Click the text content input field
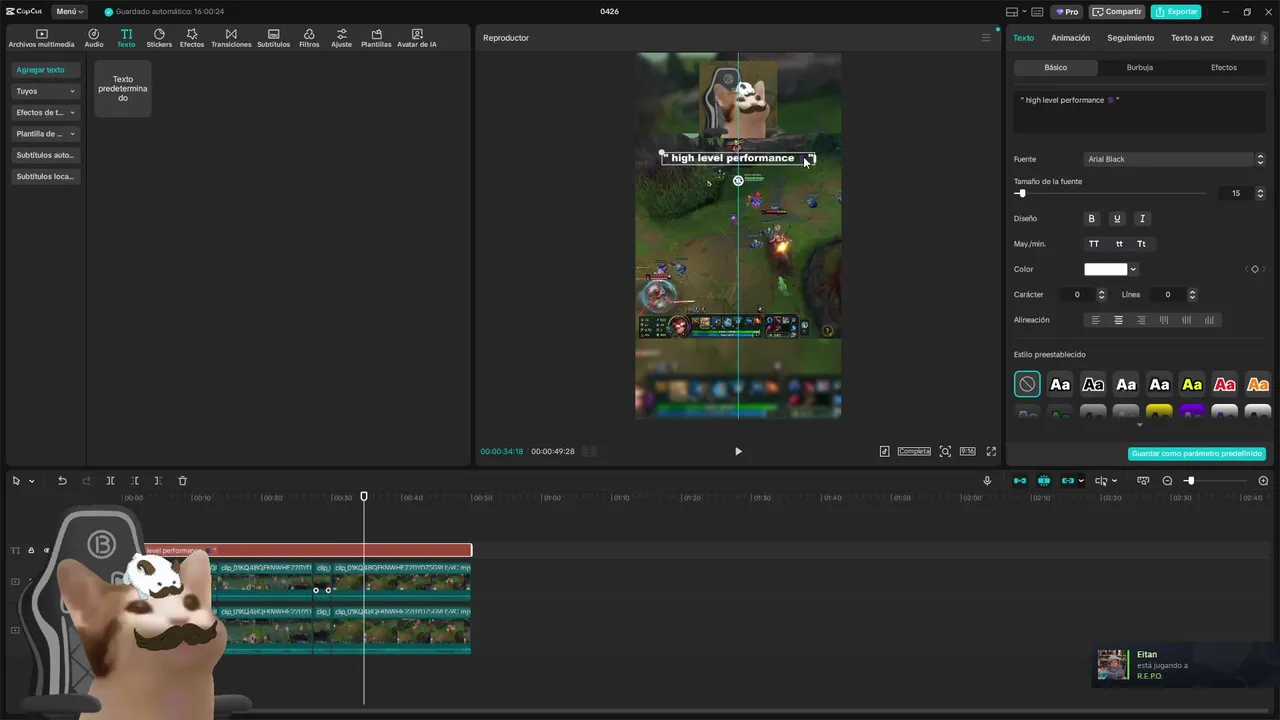Image resolution: width=1280 pixels, height=720 pixels. 1140,111
